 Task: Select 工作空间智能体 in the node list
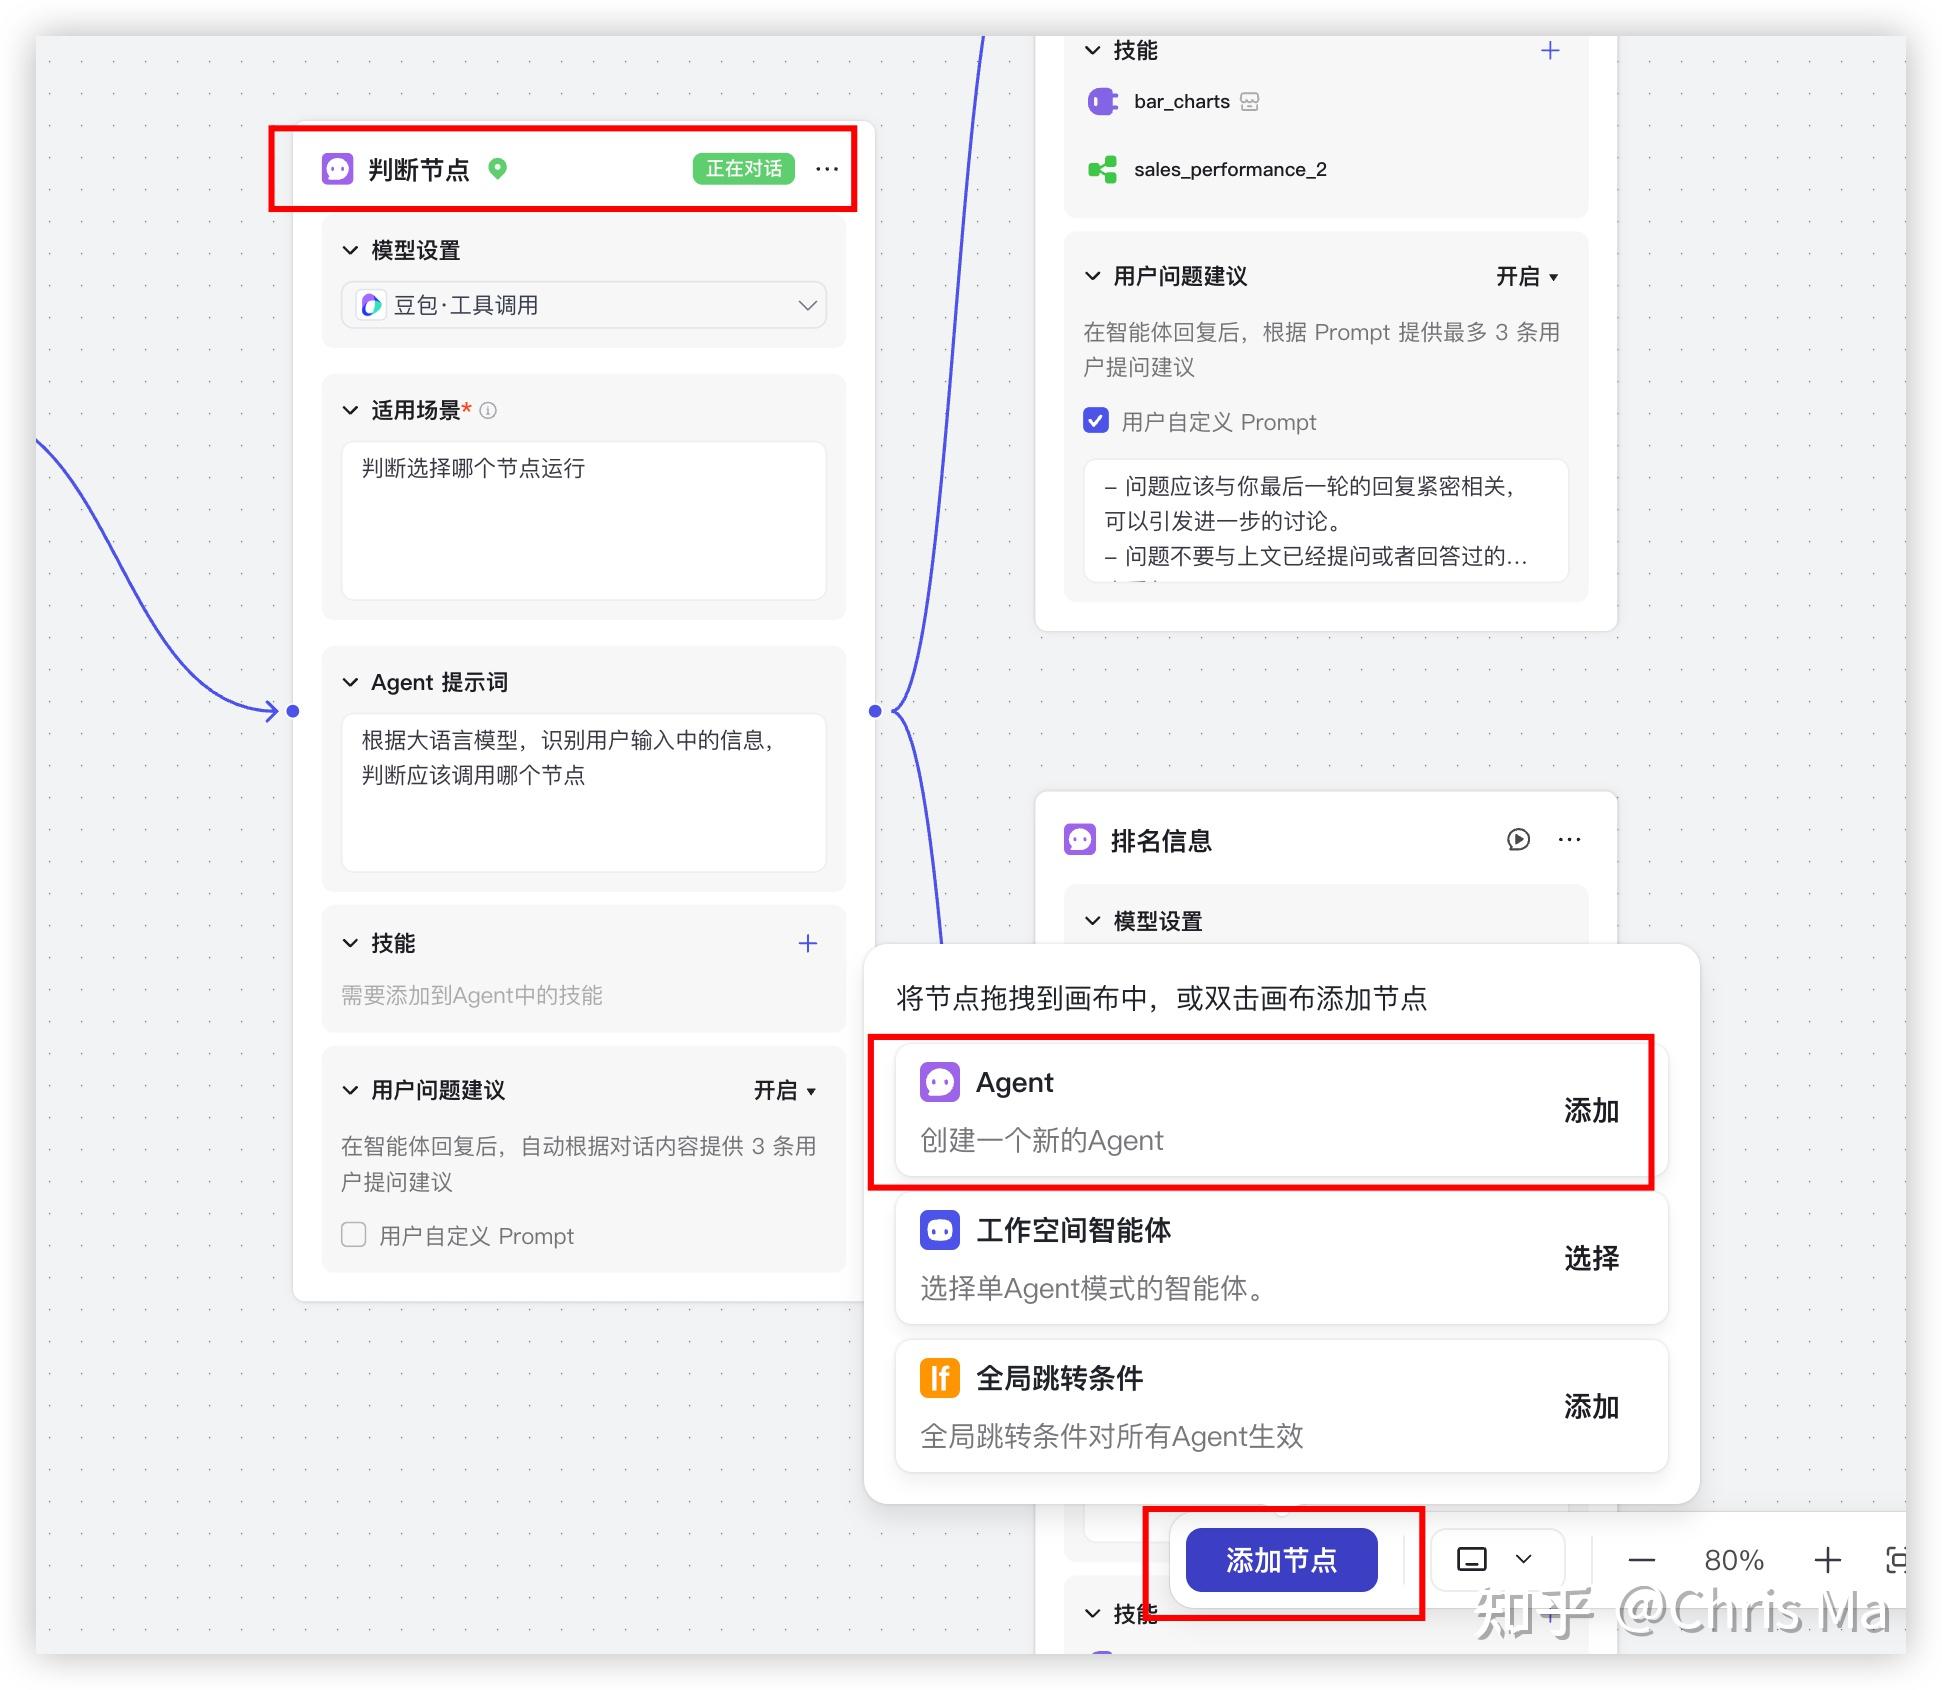1590,1258
